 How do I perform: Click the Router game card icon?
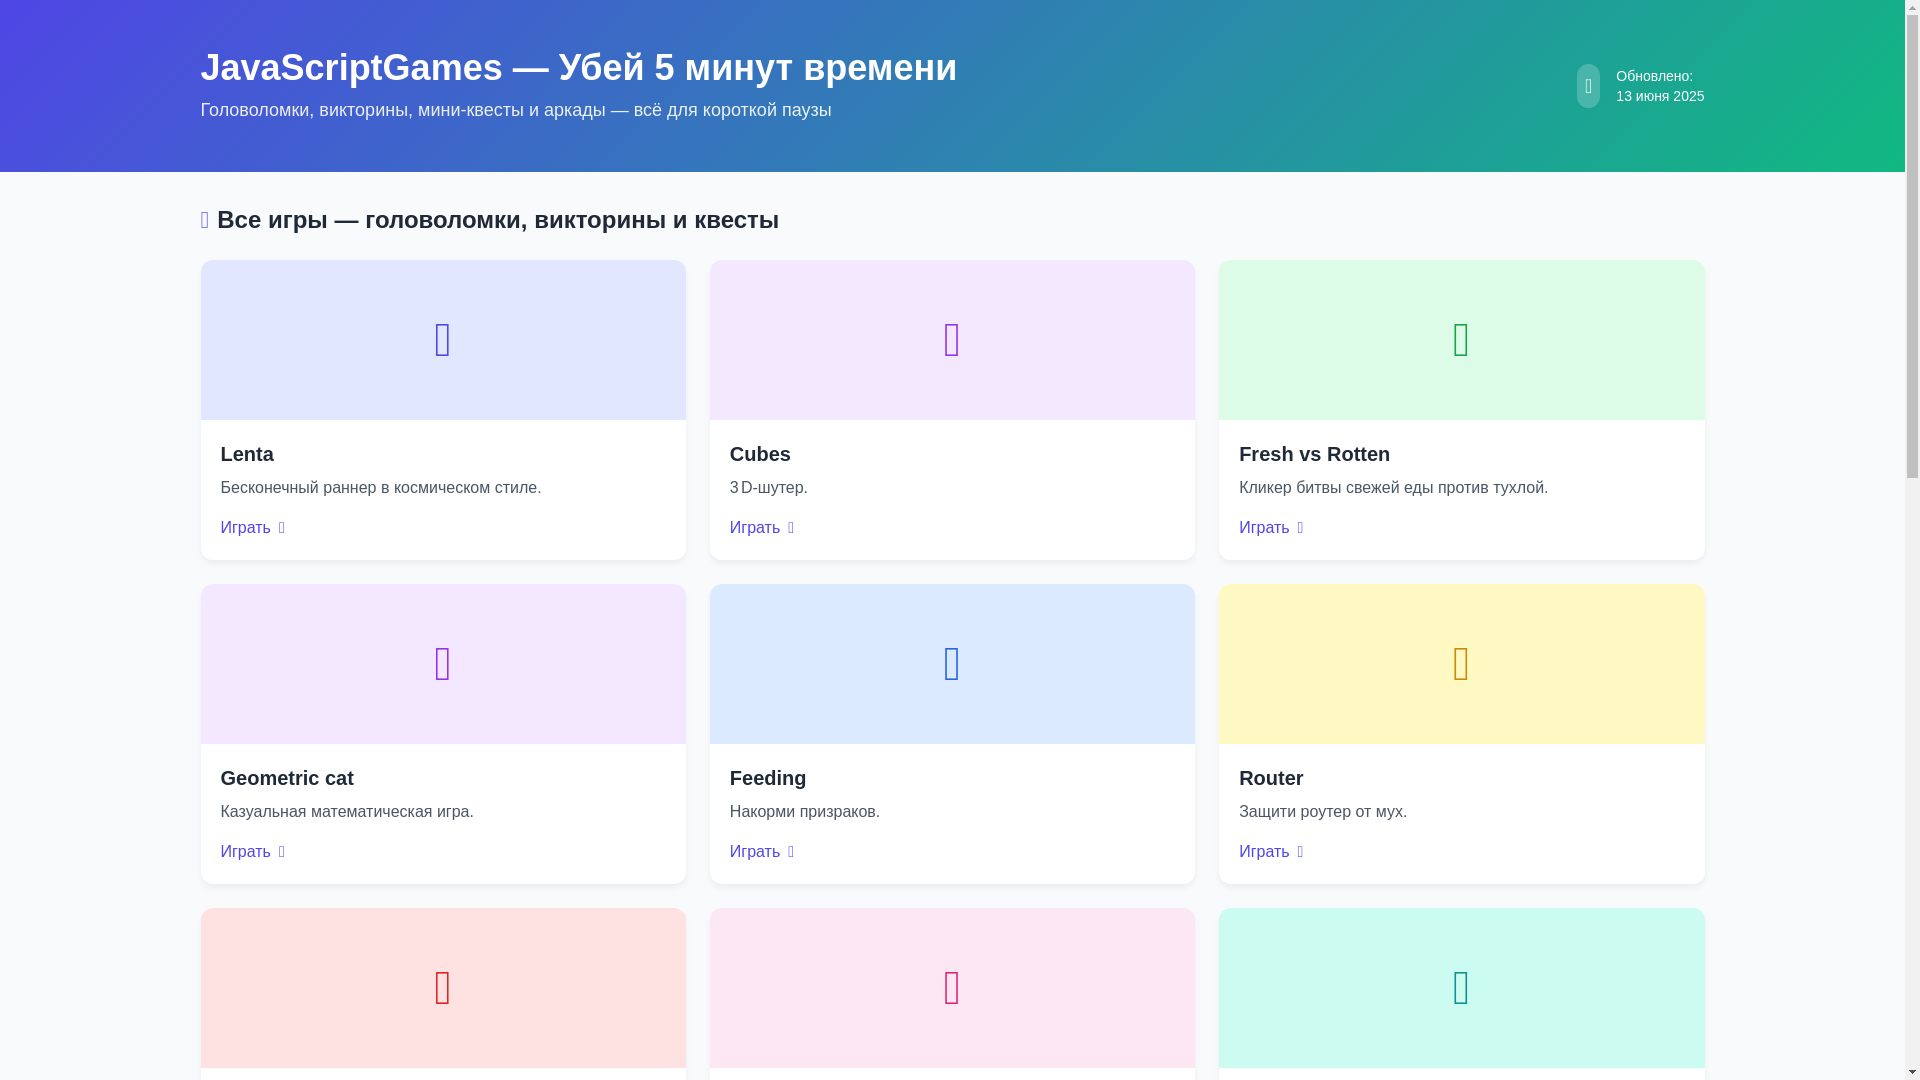(x=1461, y=664)
